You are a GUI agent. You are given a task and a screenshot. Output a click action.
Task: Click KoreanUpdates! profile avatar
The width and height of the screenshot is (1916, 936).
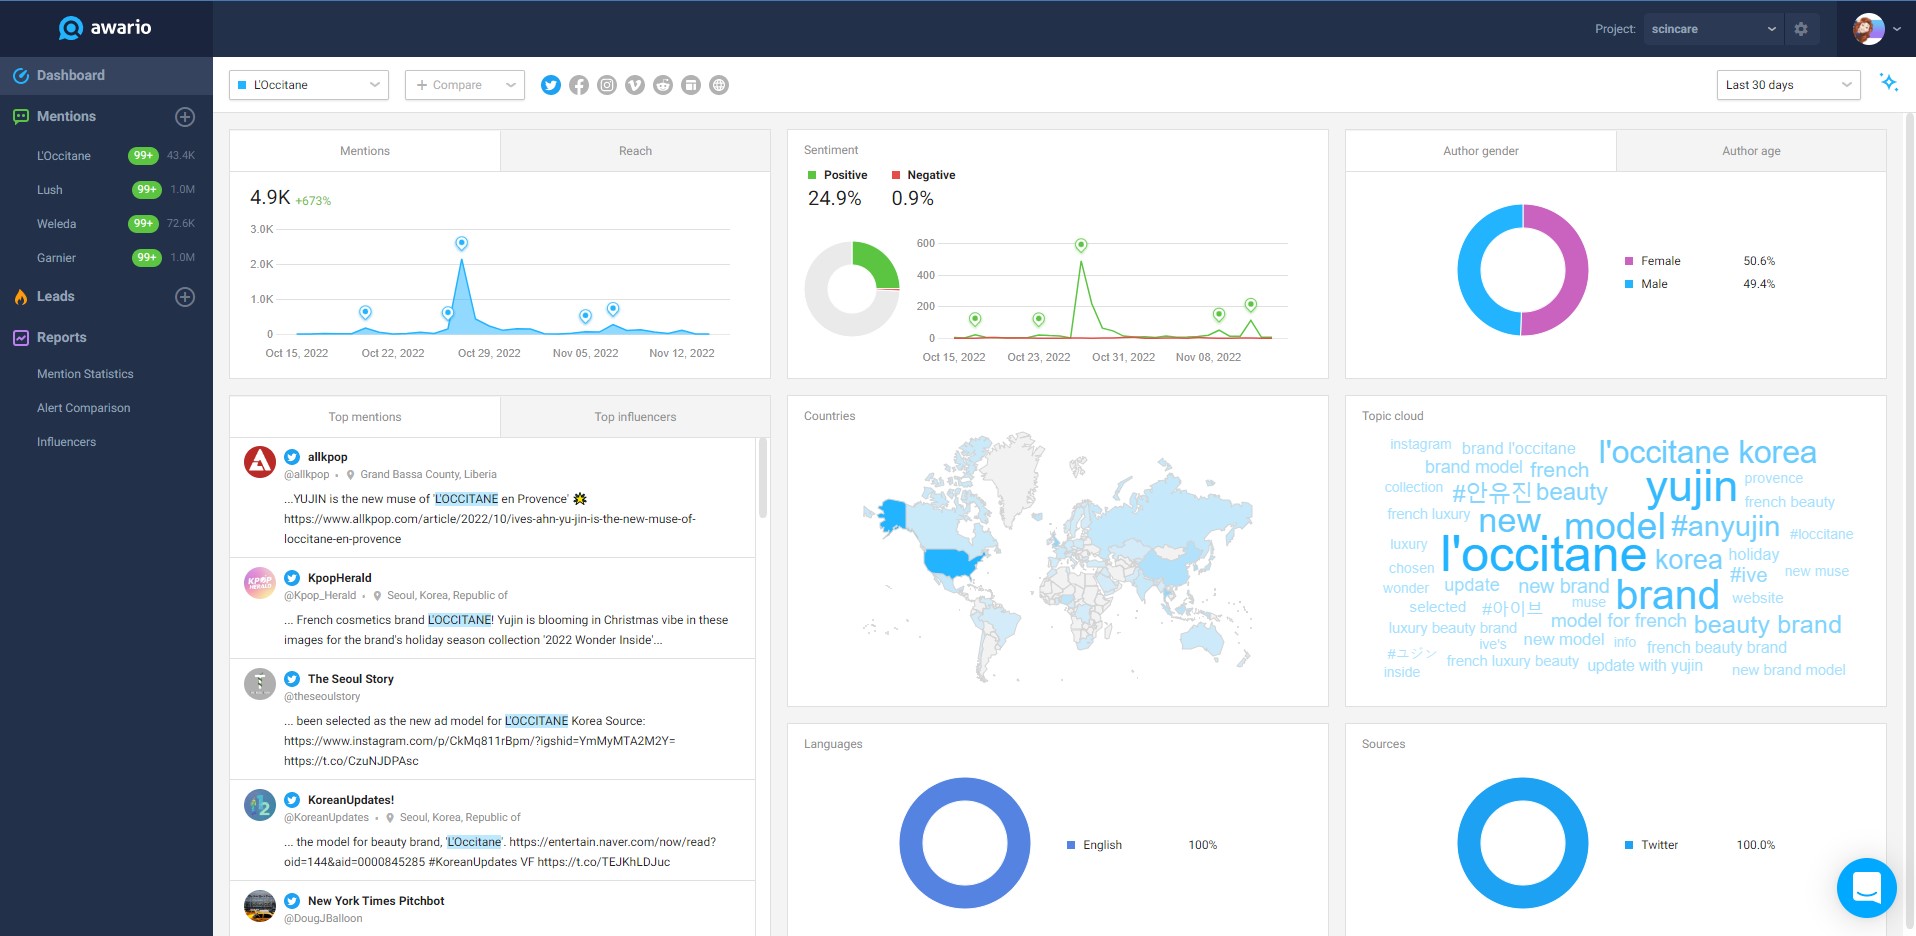click(260, 805)
